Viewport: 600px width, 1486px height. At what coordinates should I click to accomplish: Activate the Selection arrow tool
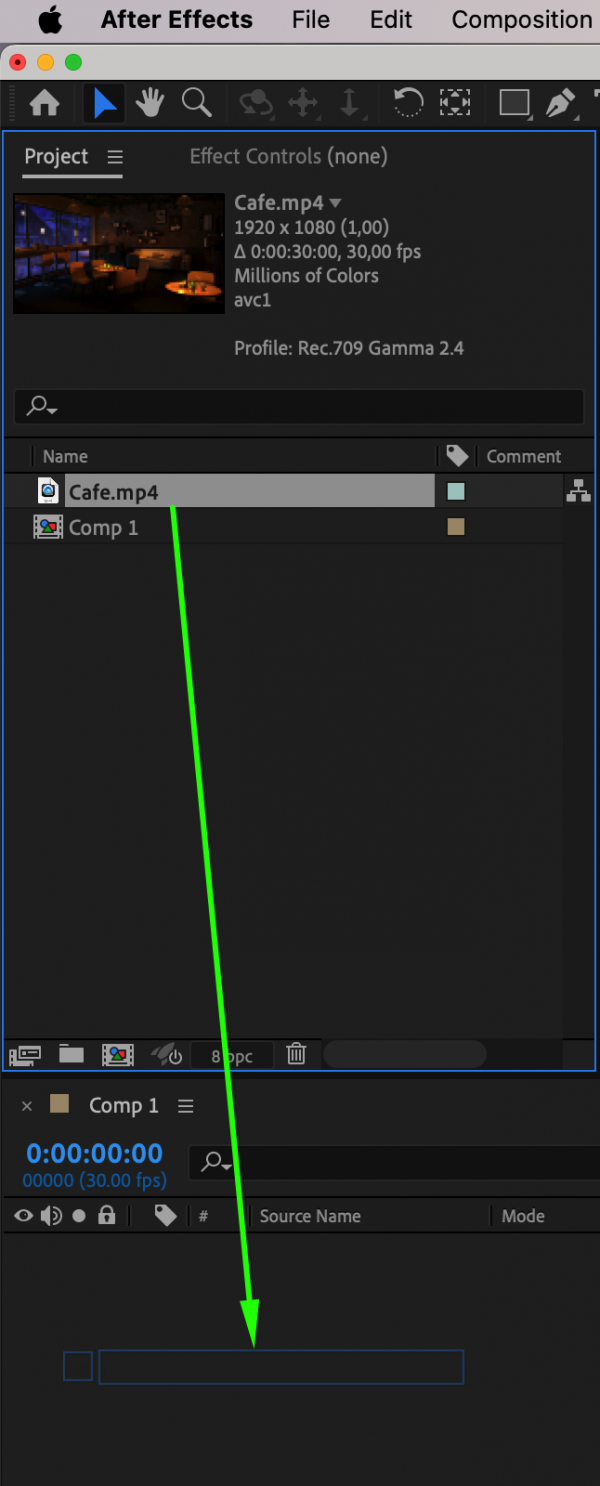pos(104,103)
